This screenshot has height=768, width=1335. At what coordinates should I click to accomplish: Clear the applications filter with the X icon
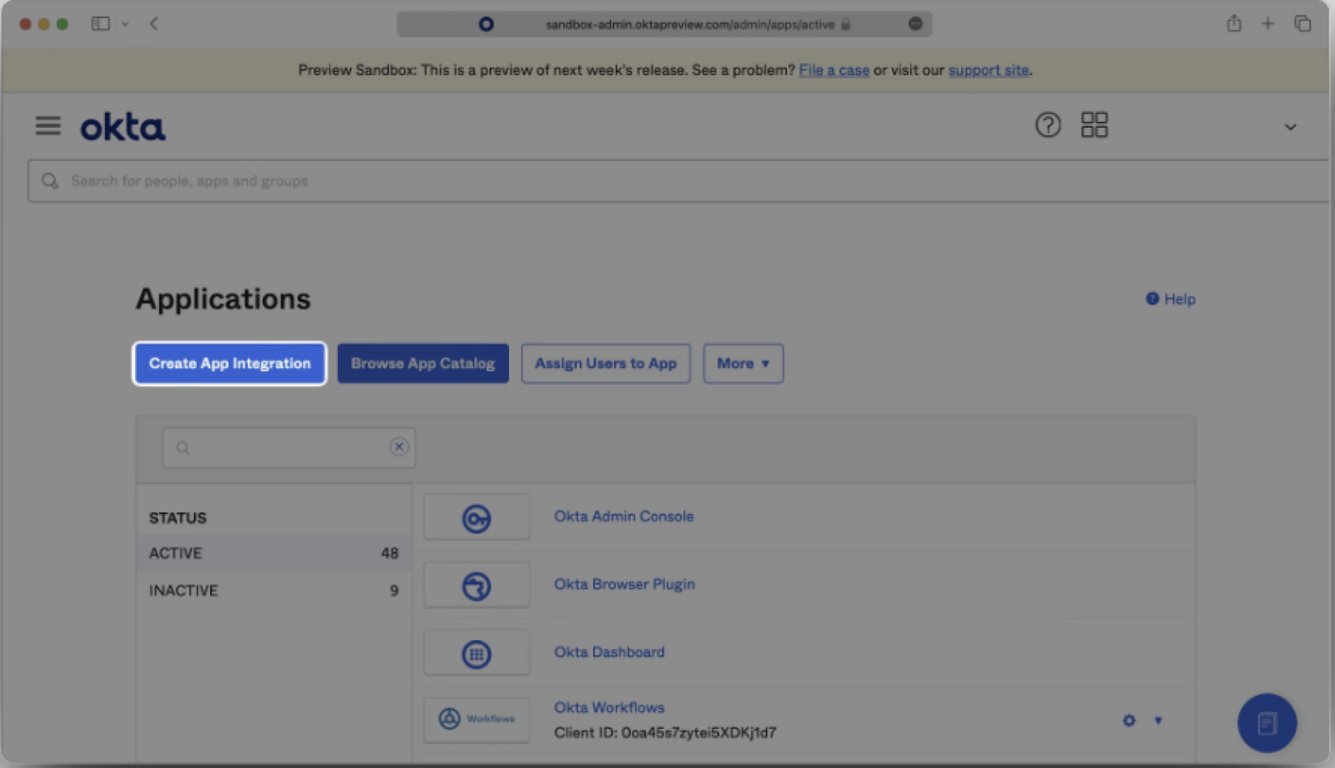point(399,447)
